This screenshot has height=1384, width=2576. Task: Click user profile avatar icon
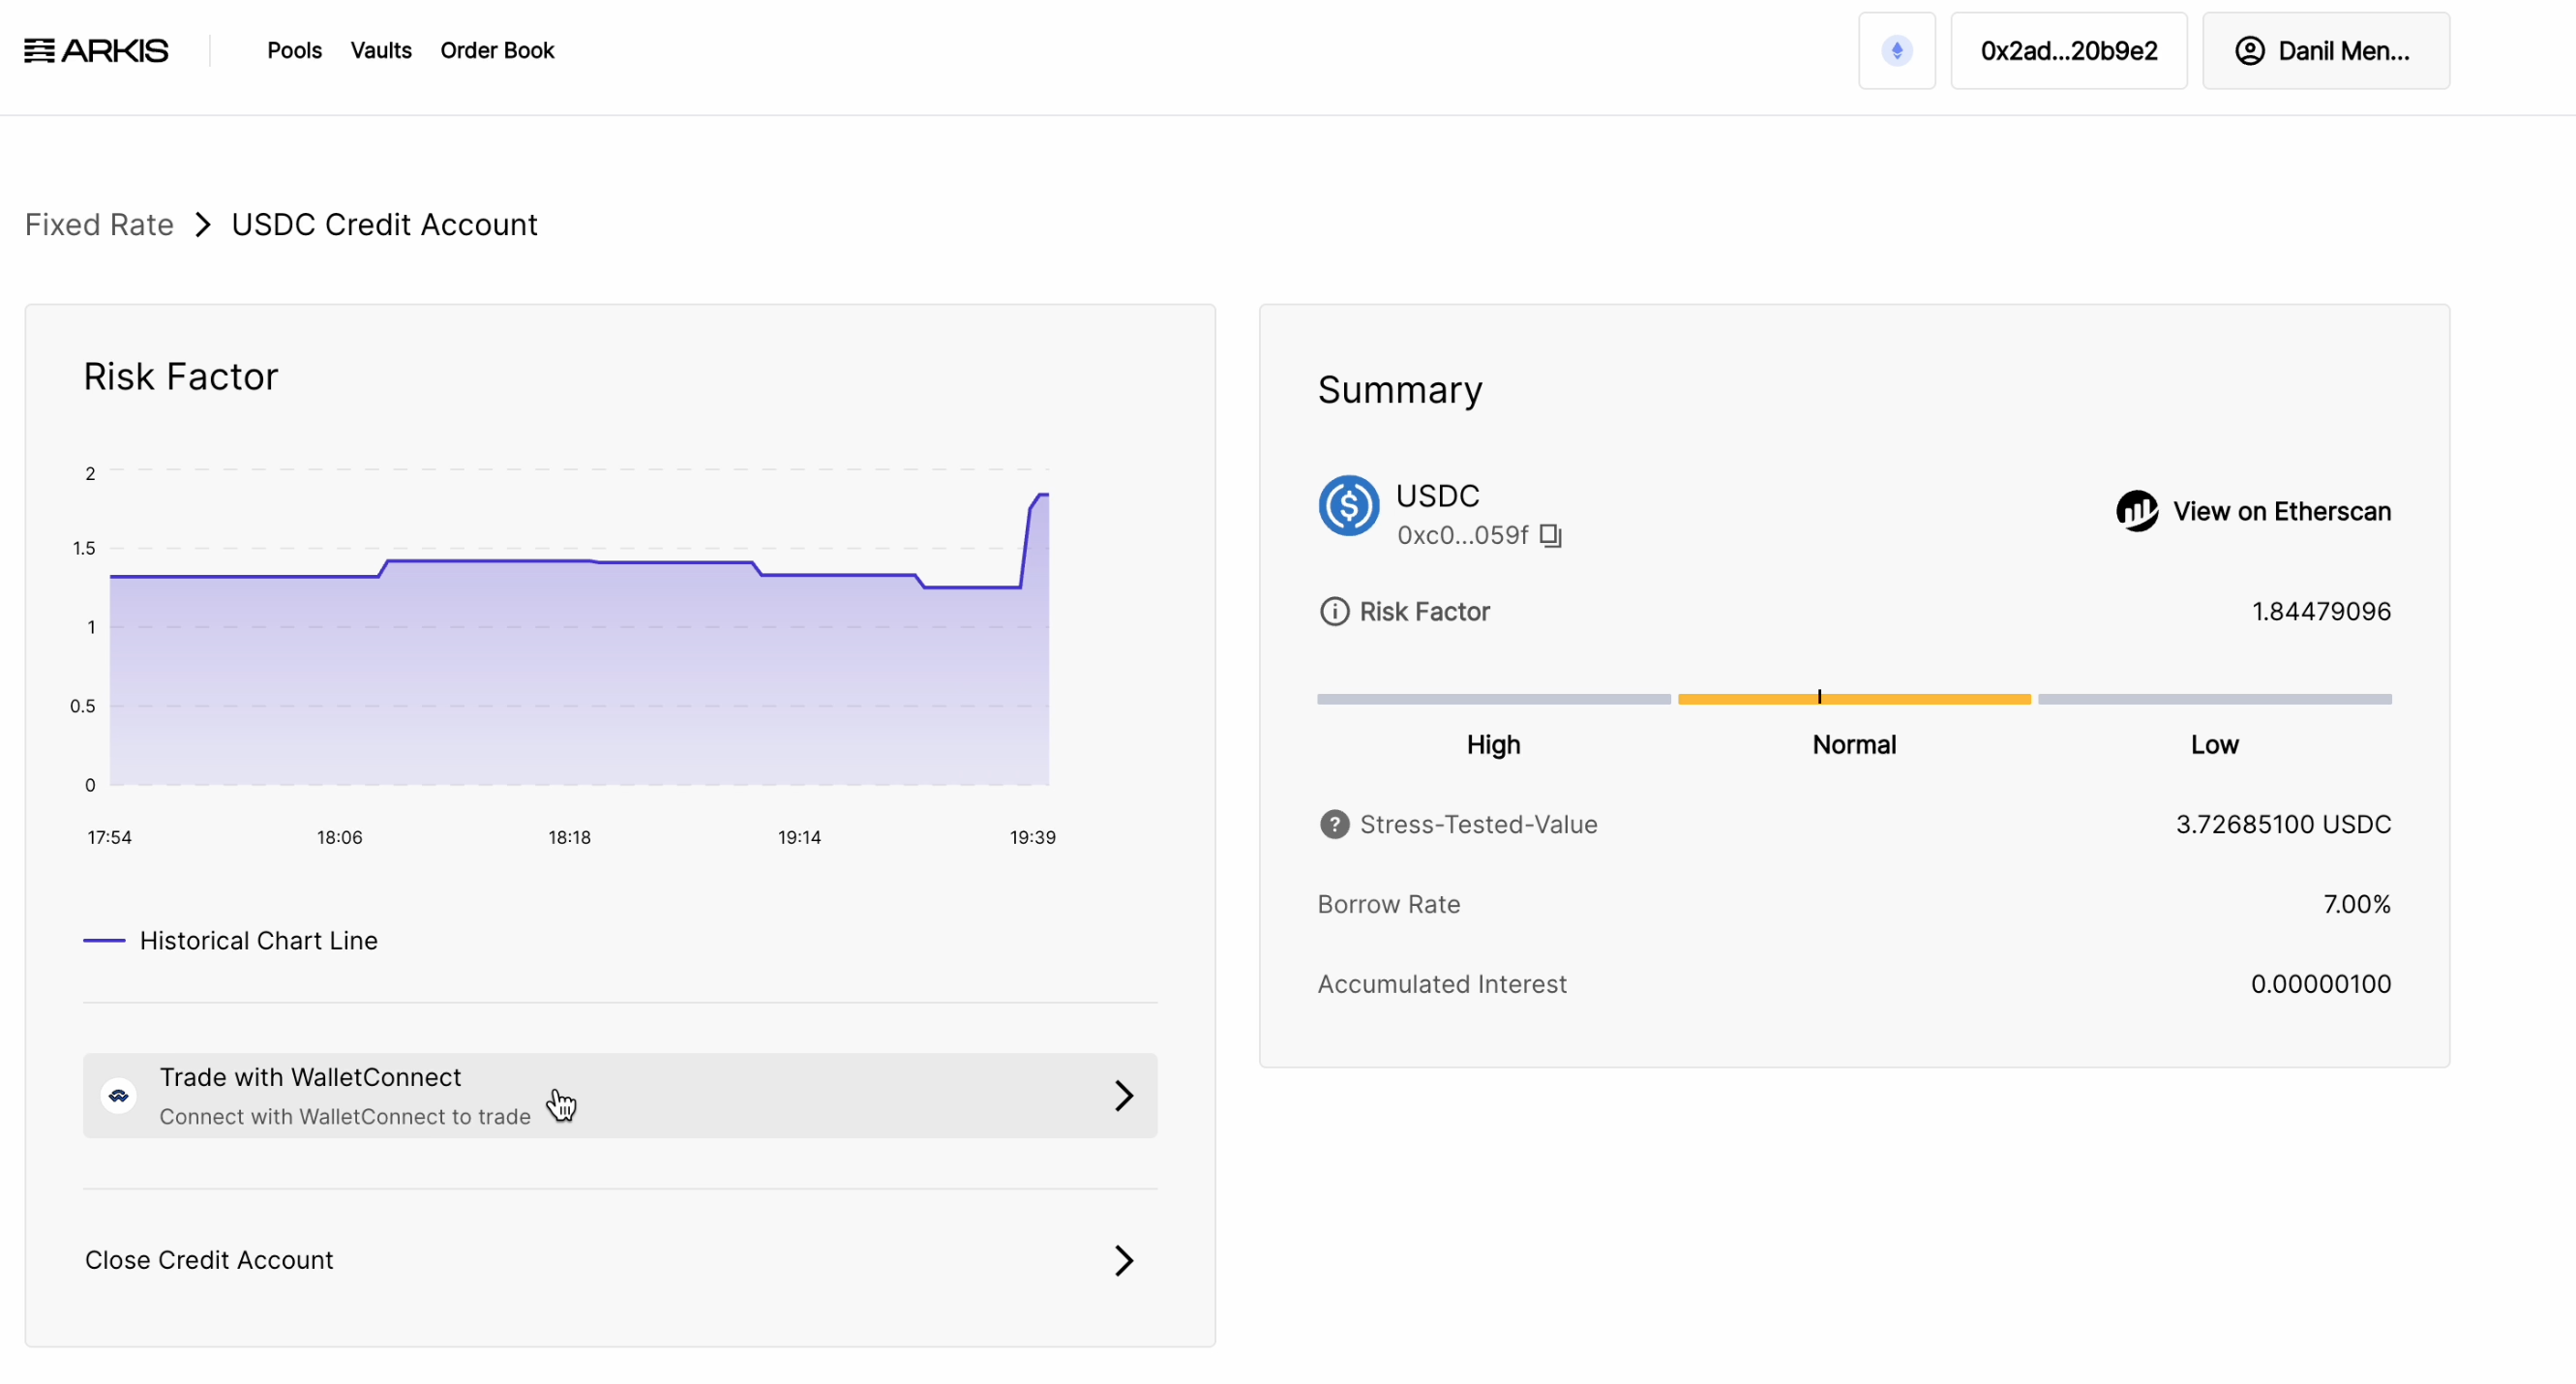point(2249,51)
